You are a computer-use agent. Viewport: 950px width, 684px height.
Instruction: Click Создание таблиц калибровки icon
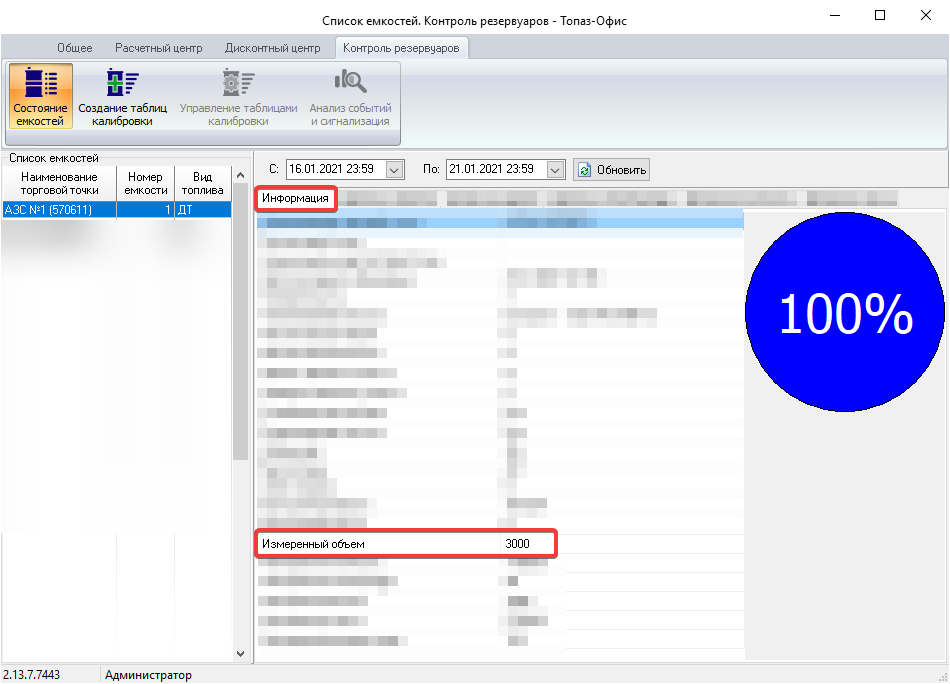click(122, 95)
